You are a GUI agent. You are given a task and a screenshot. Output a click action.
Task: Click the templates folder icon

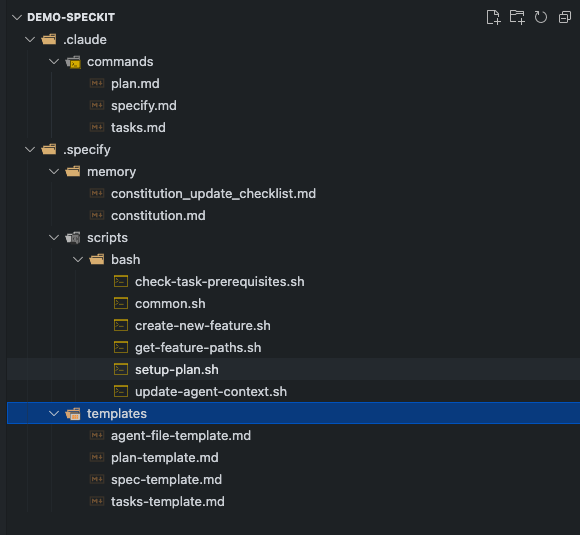click(x=73, y=414)
